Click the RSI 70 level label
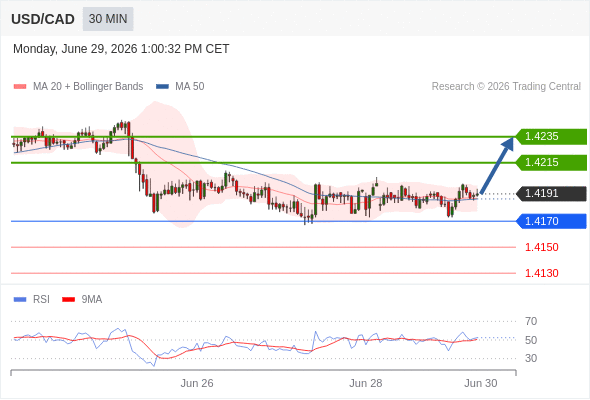Screen dimensions: 590x400 531,321
